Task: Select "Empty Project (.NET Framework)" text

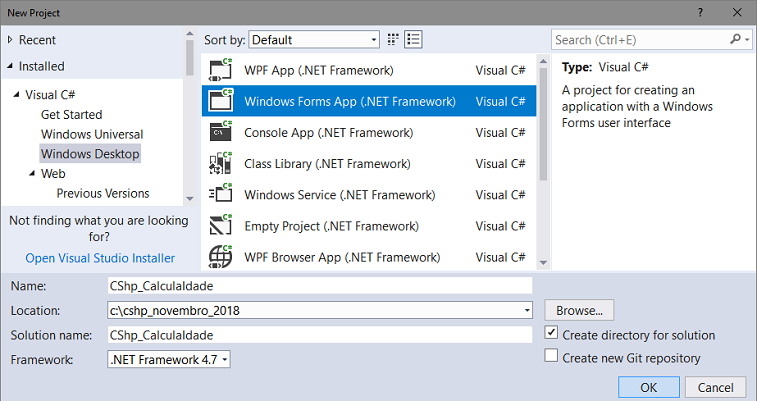Action: [x=332, y=226]
